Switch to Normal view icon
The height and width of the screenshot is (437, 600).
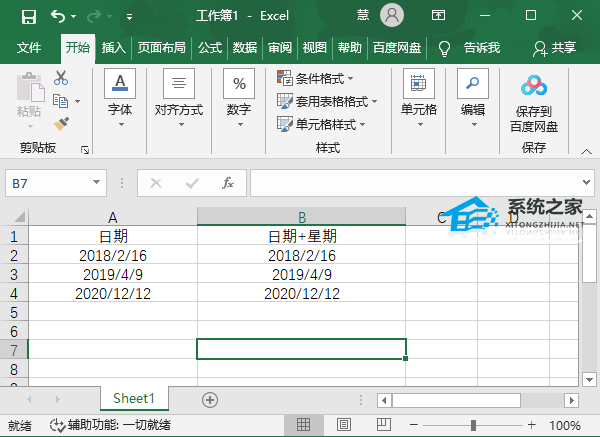[x=303, y=425]
